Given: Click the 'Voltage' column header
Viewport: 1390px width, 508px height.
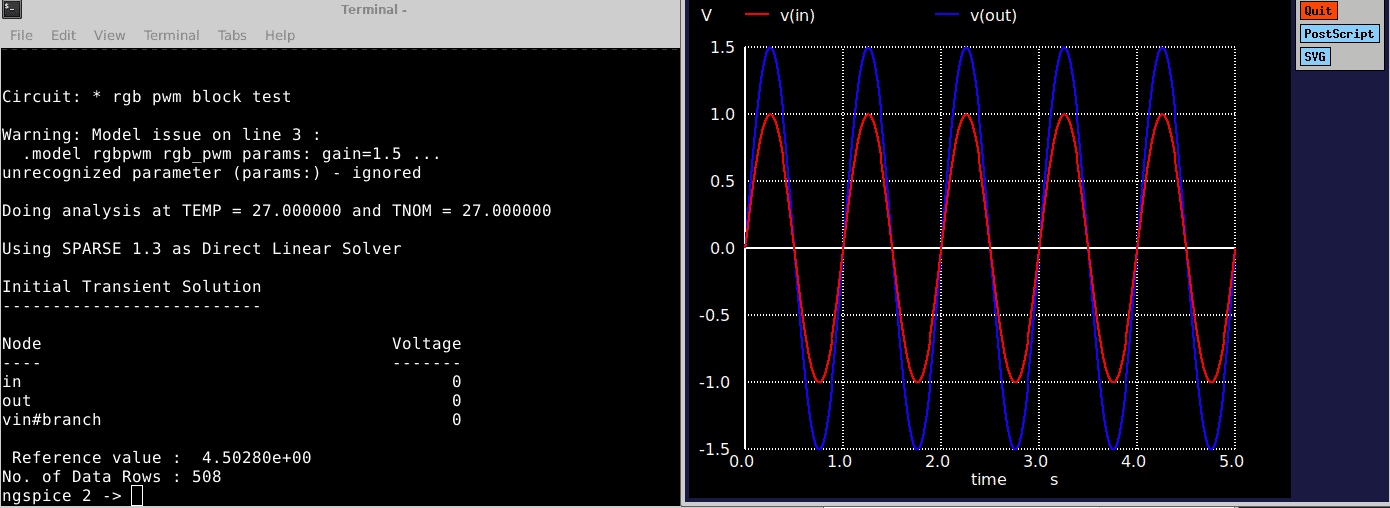Looking at the screenshot, I should pyautogui.click(x=427, y=344).
